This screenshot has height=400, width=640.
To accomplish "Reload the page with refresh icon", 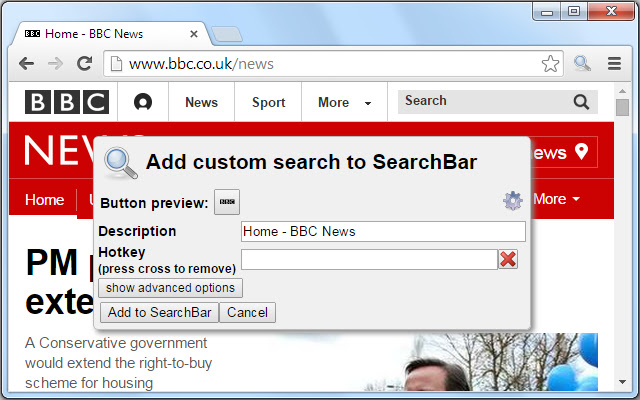I will 84,63.
